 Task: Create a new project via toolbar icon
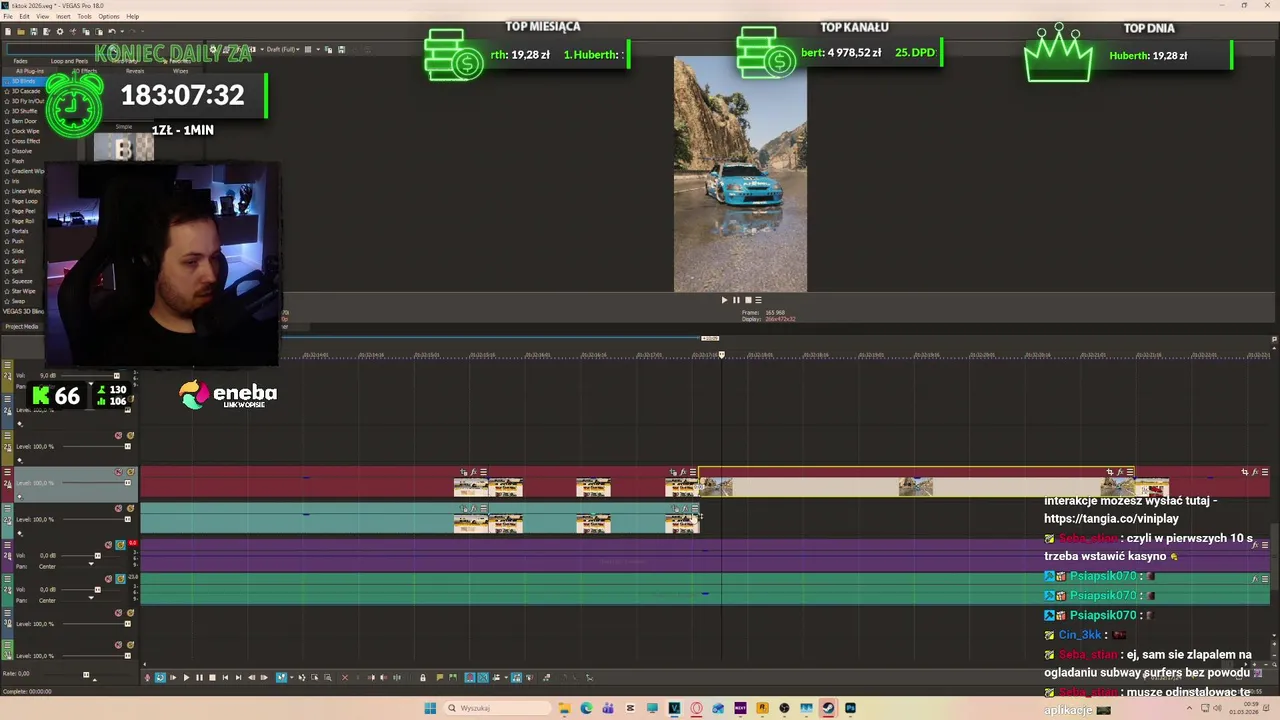pyautogui.click(x=8, y=32)
